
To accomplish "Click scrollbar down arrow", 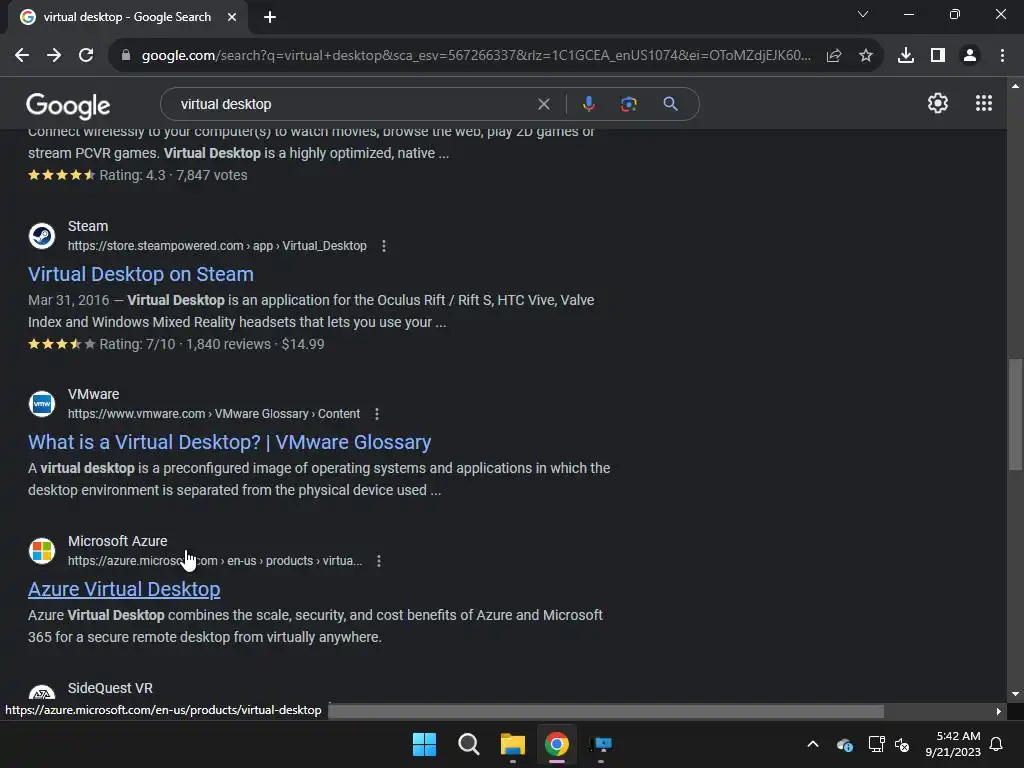I will click(1015, 694).
